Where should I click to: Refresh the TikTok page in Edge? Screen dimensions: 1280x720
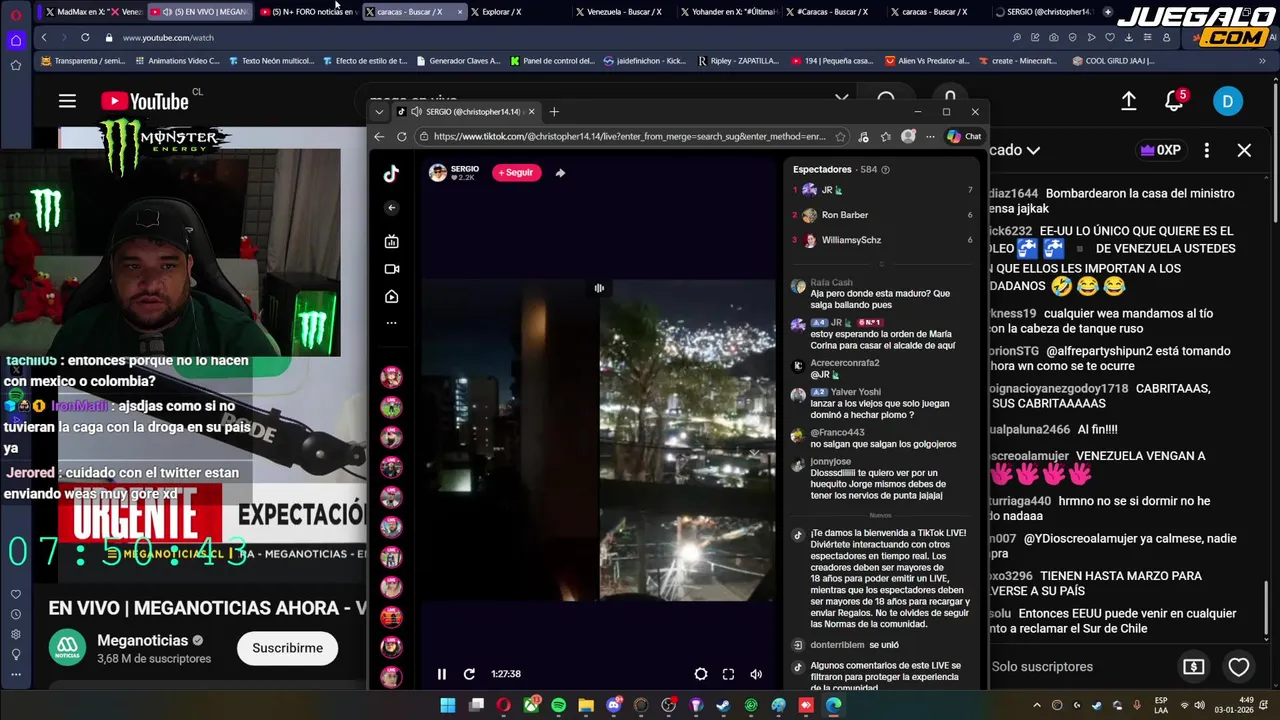pyautogui.click(x=402, y=137)
